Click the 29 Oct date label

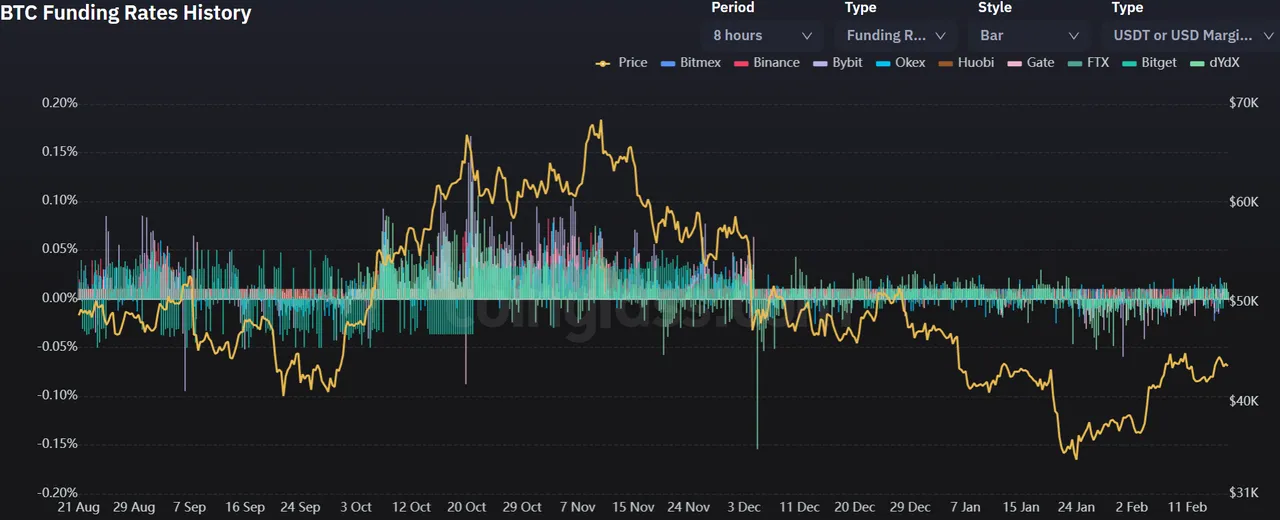(521, 508)
